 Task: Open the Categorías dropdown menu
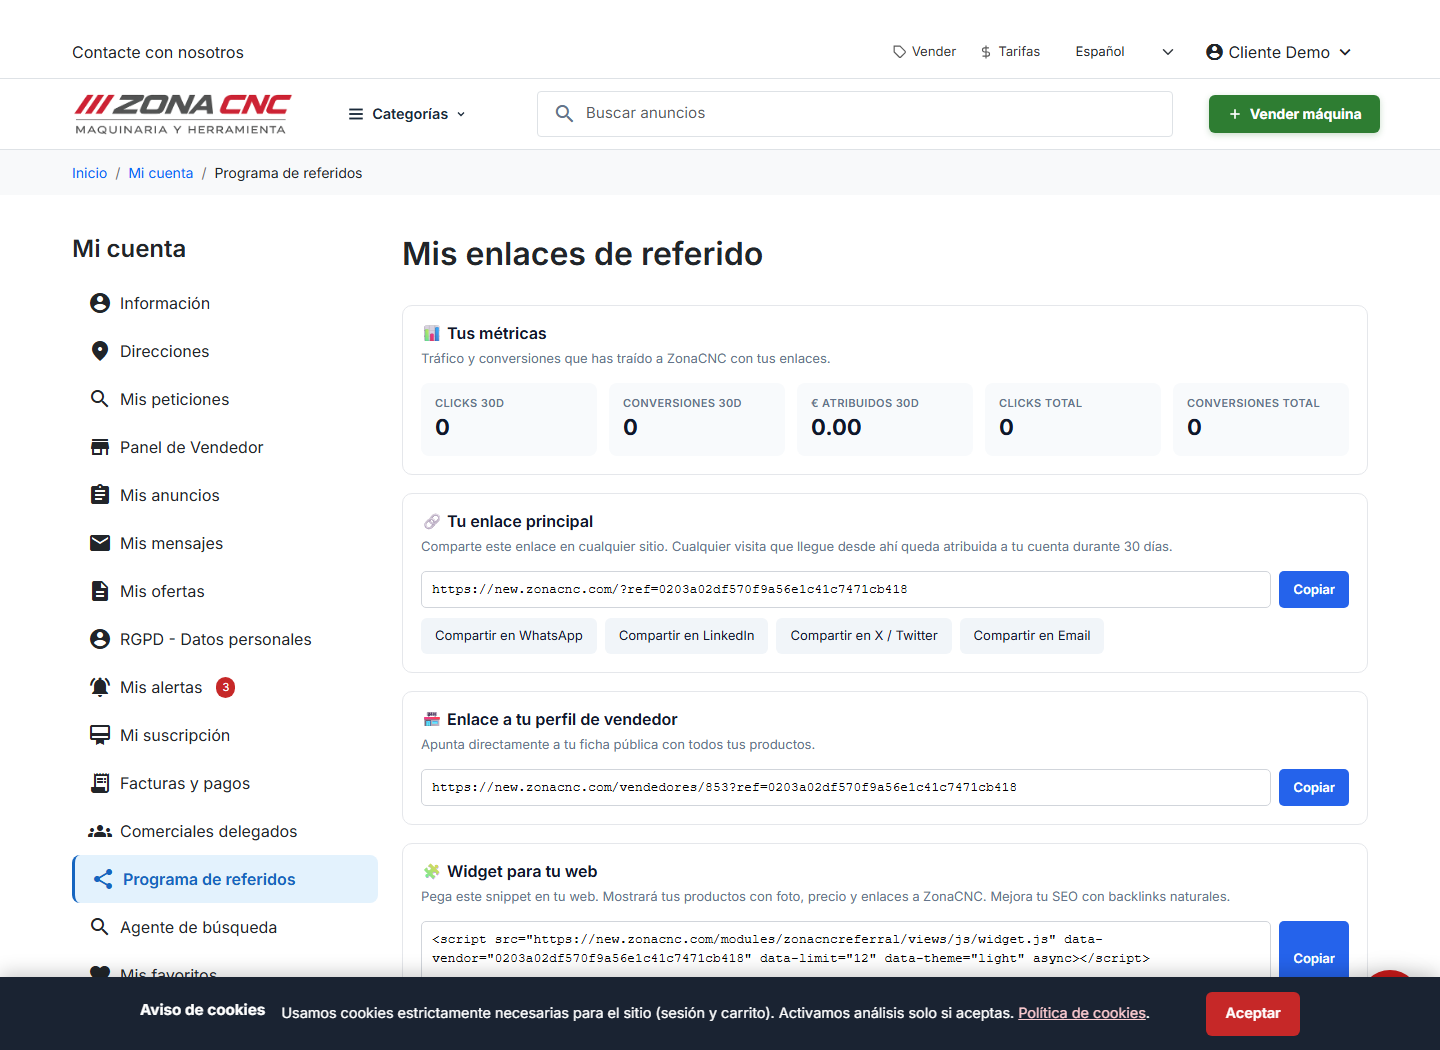tap(407, 114)
